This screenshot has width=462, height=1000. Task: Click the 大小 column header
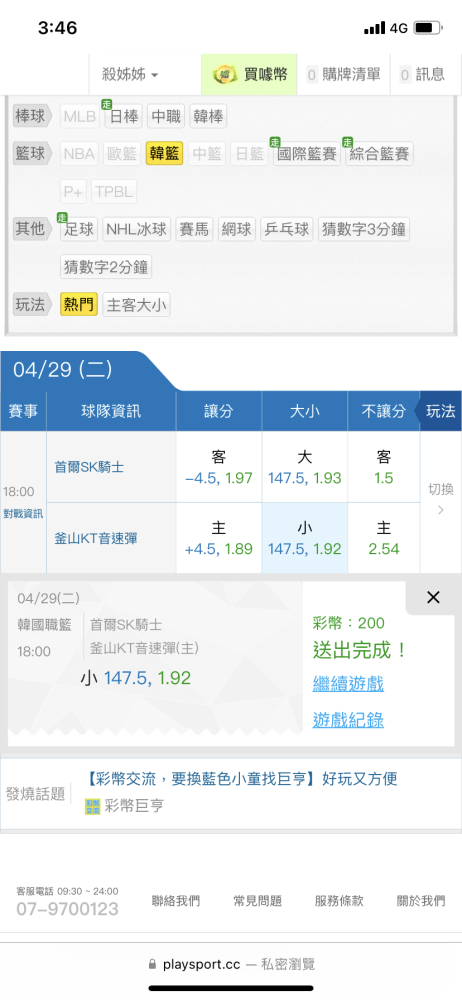point(304,411)
